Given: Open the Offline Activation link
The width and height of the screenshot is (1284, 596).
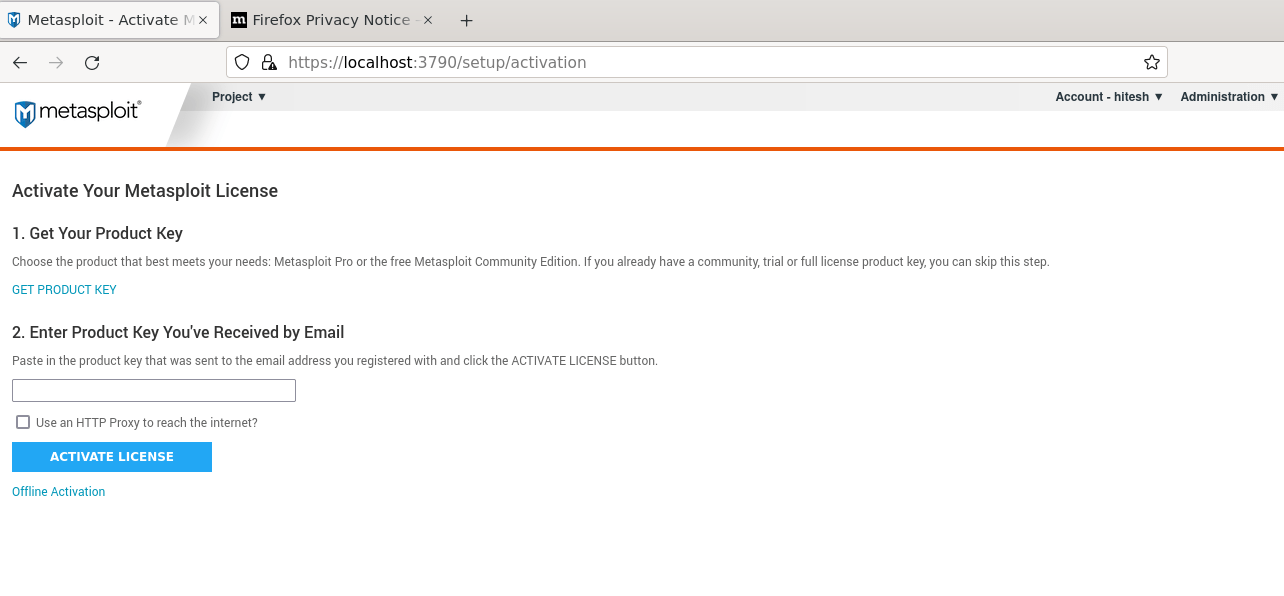Looking at the screenshot, I should 58,492.
